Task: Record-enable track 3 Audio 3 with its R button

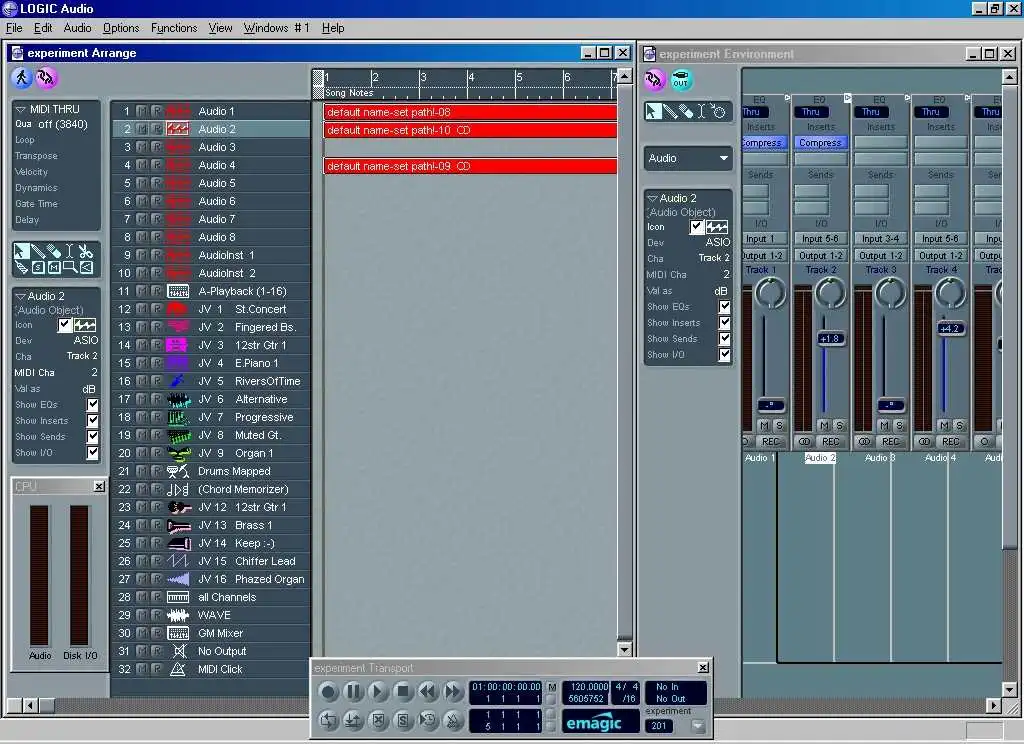Action: click(156, 147)
